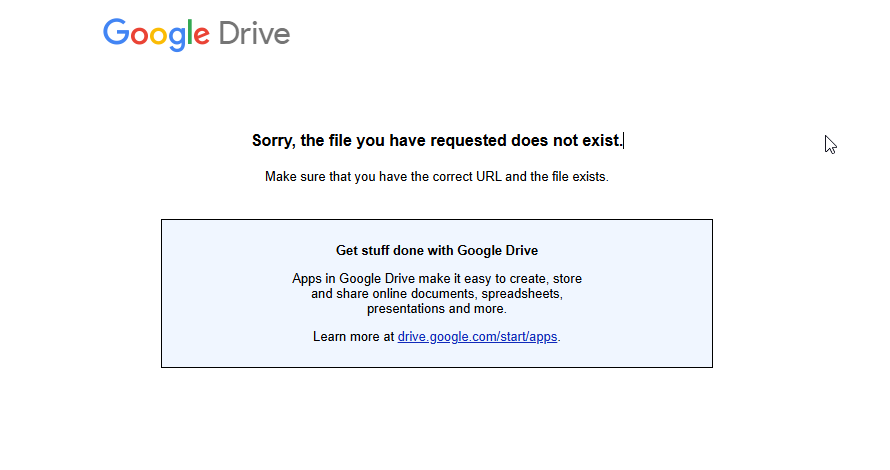Click the 'Learn more at' text
The height and width of the screenshot is (470, 890).
coord(353,337)
